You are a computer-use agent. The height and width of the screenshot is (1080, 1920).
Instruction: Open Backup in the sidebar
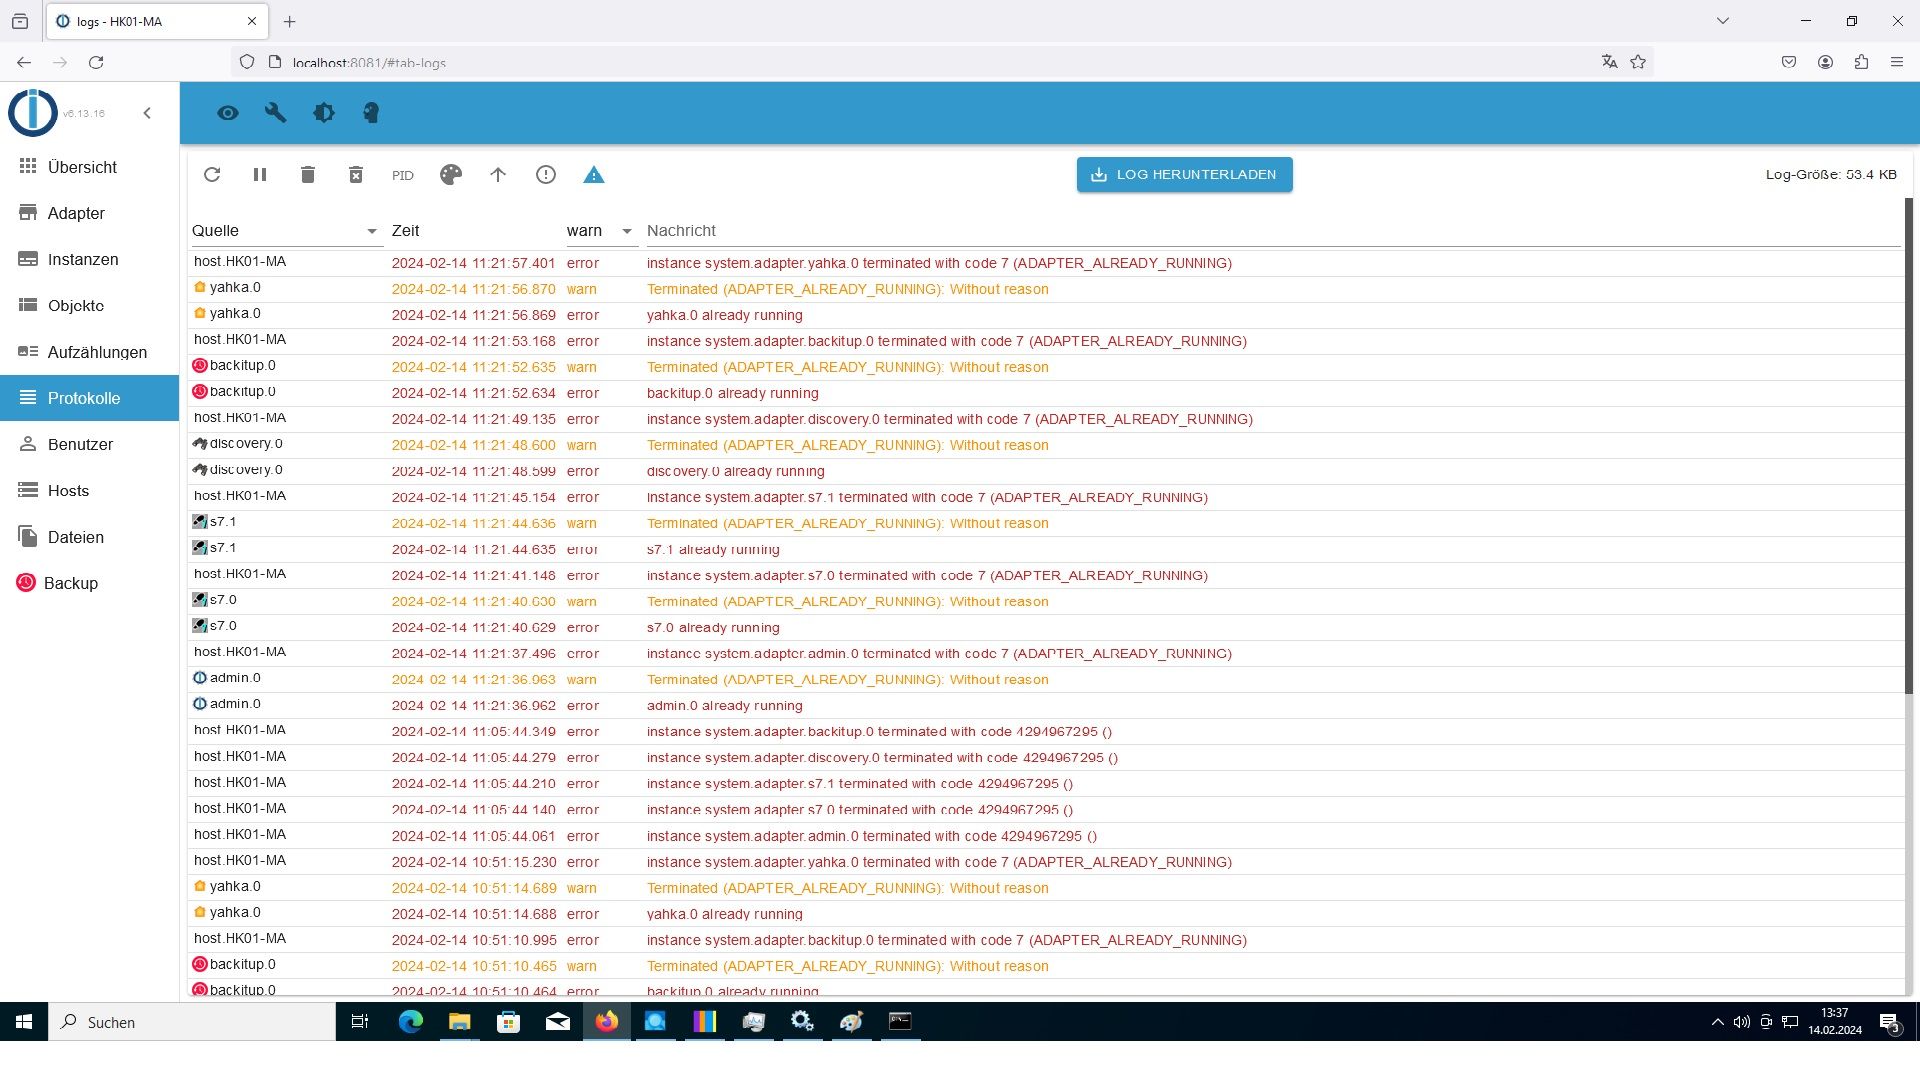70,584
